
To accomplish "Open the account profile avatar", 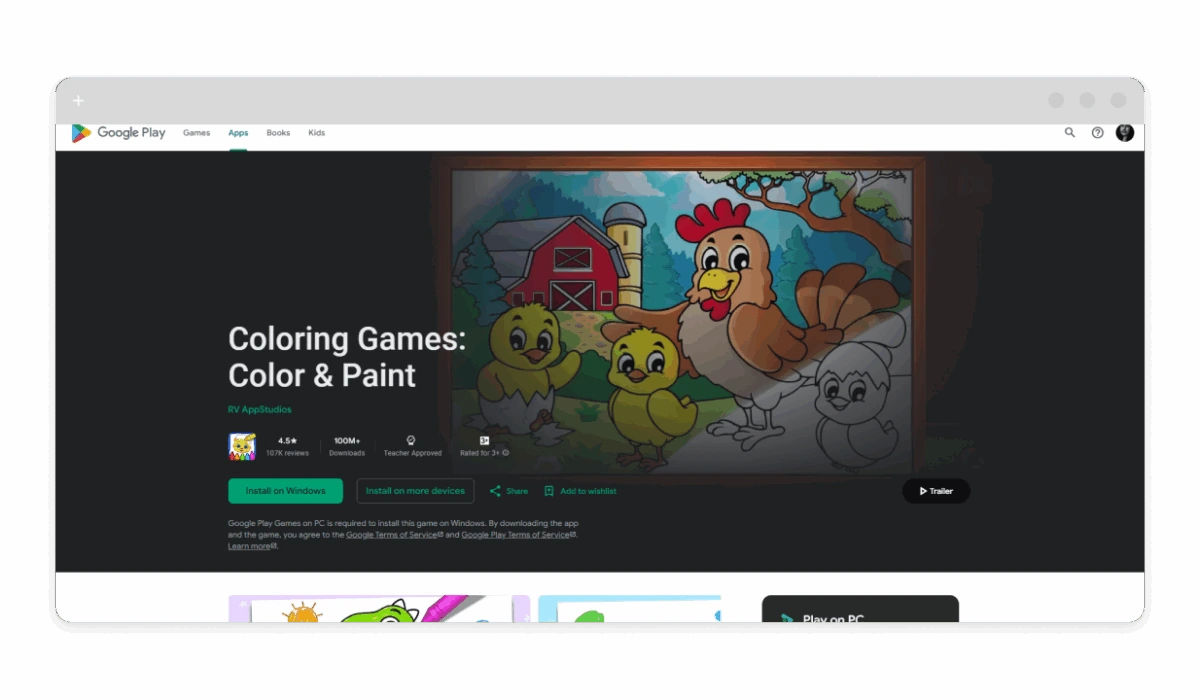I will click(x=1125, y=133).
